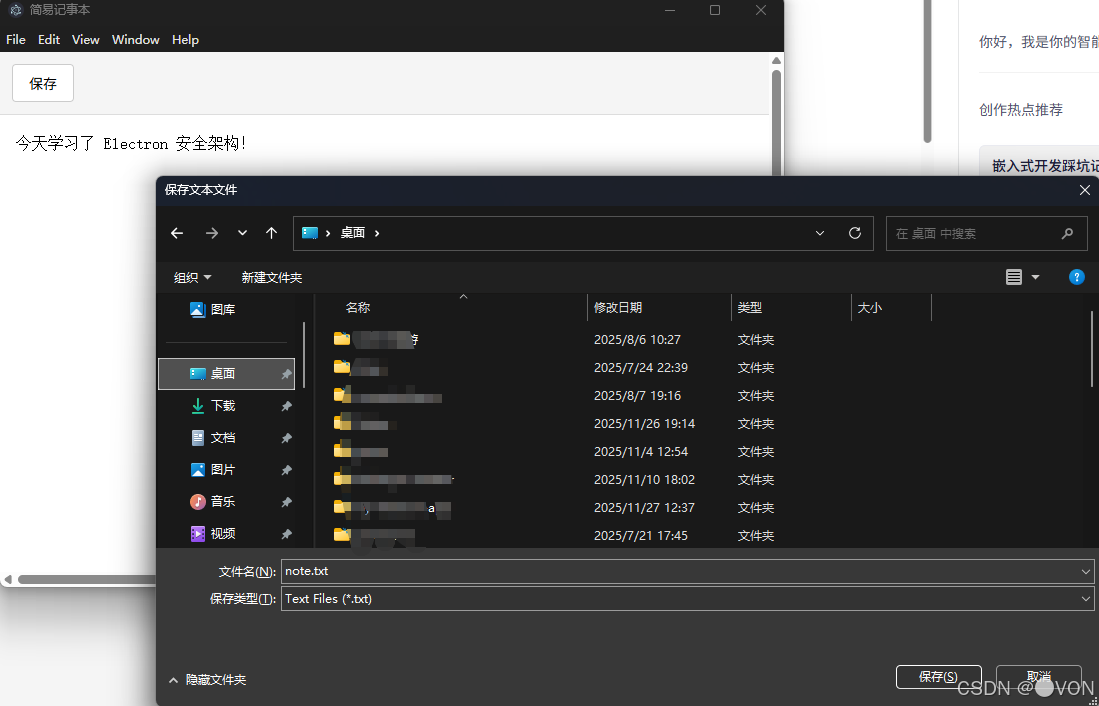This screenshot has height=706, width=1099.
Task: Click the file list vertical scrollbar
Action: (1092, 348)
